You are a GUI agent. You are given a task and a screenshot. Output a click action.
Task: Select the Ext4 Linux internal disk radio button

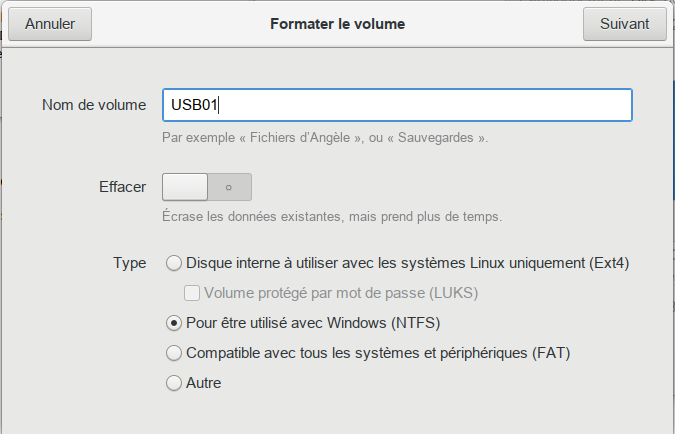coord(174,264)
